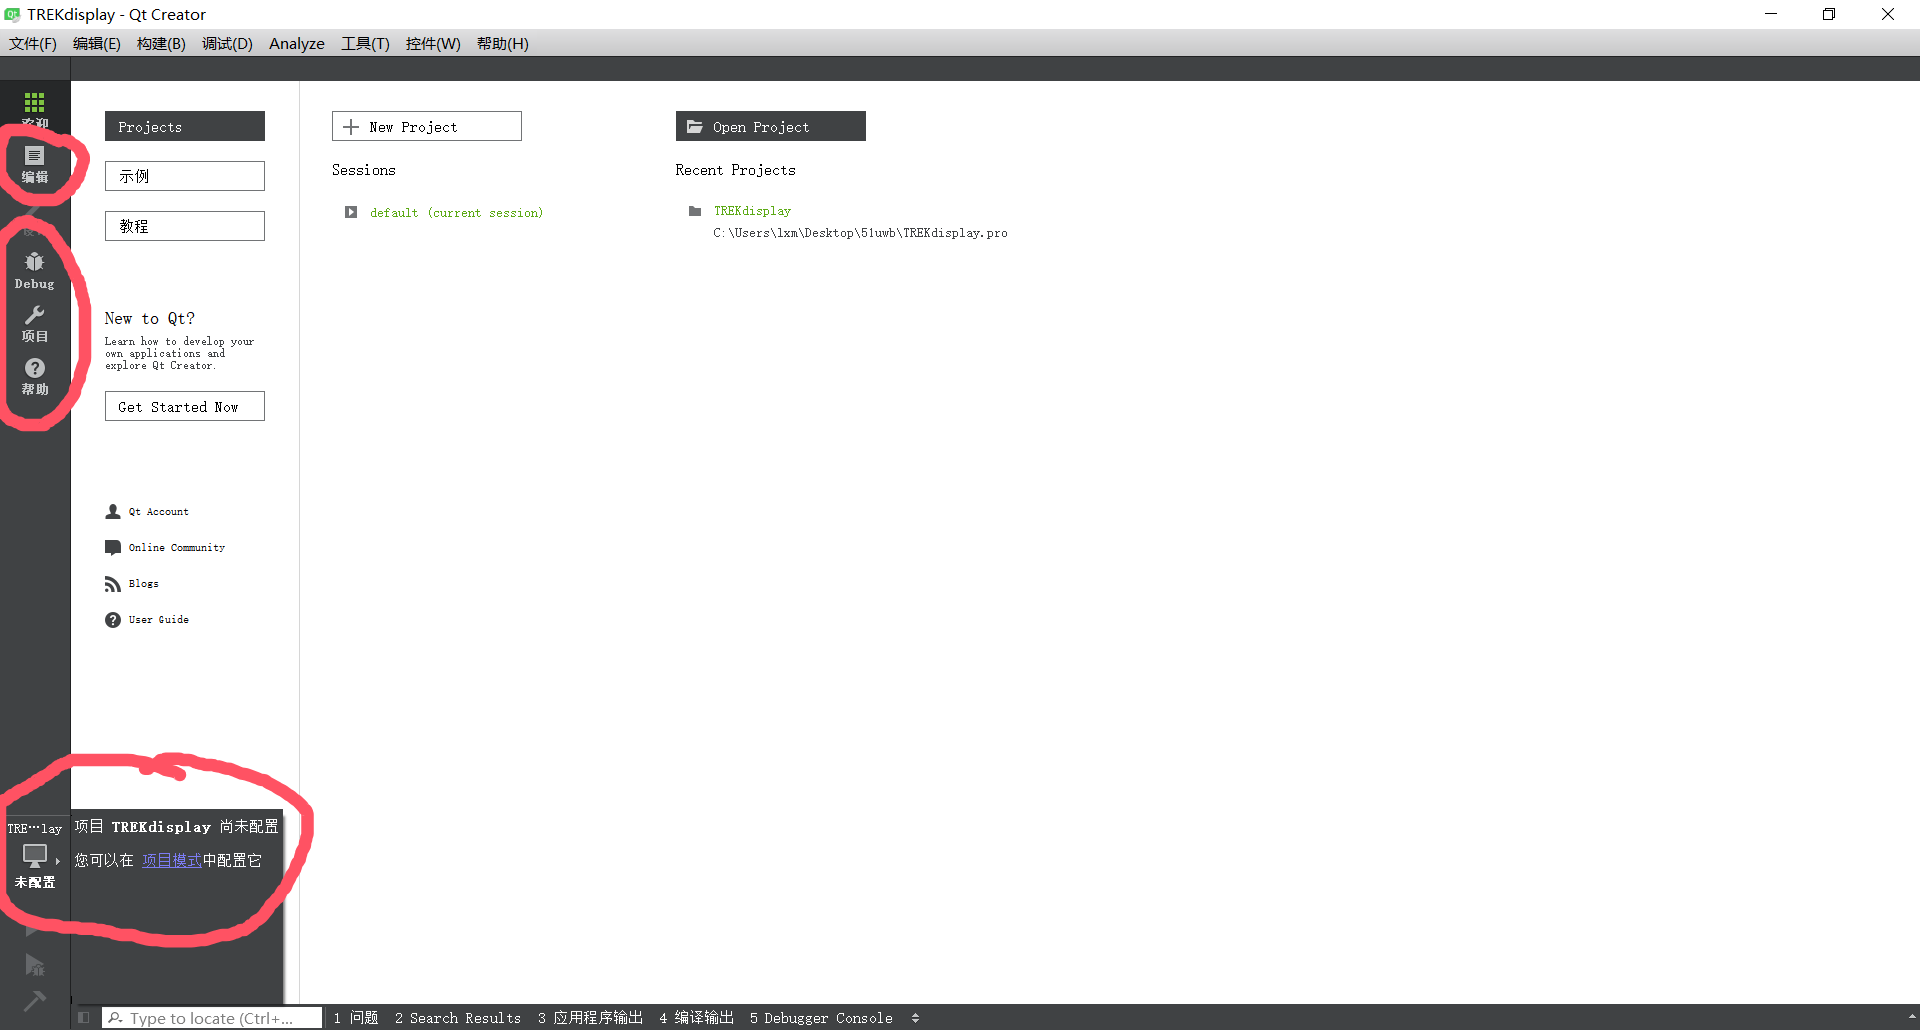Open Qt Account link

click(158, 511)
